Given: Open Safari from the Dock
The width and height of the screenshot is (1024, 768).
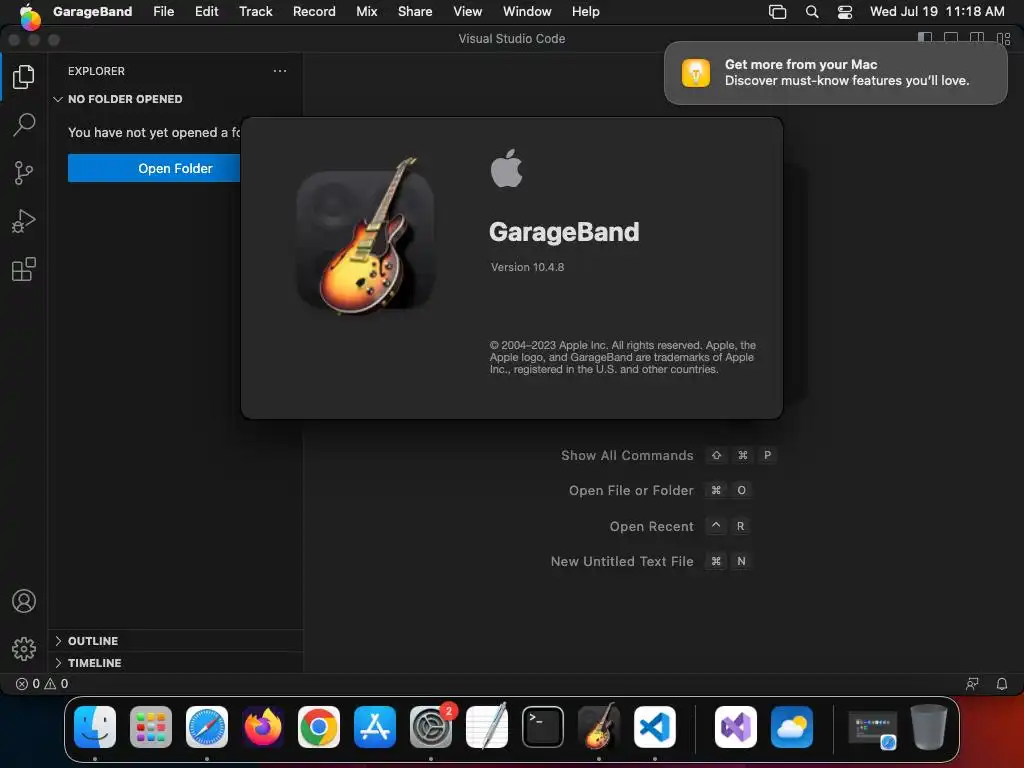Looking at the screenshot, I should point(207,727).
